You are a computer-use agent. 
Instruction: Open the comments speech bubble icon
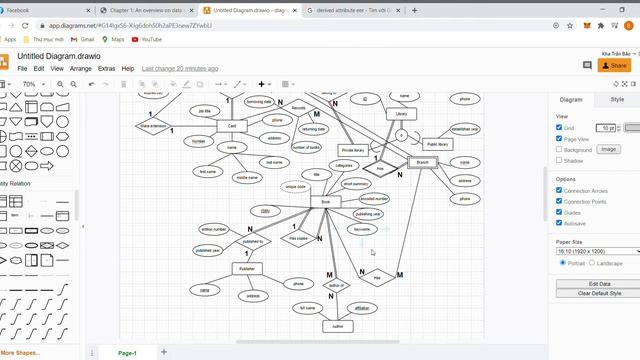pyautogui.click(x=587, y=65)
